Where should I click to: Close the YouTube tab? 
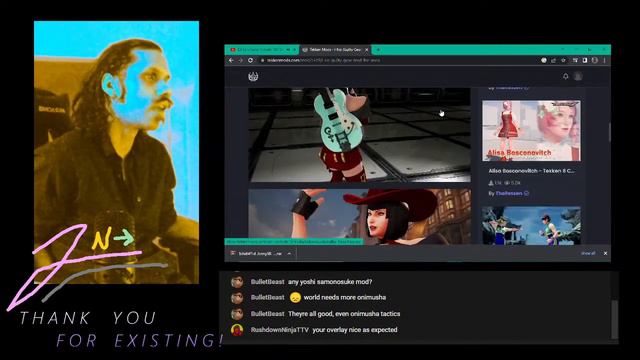[294, 50]
